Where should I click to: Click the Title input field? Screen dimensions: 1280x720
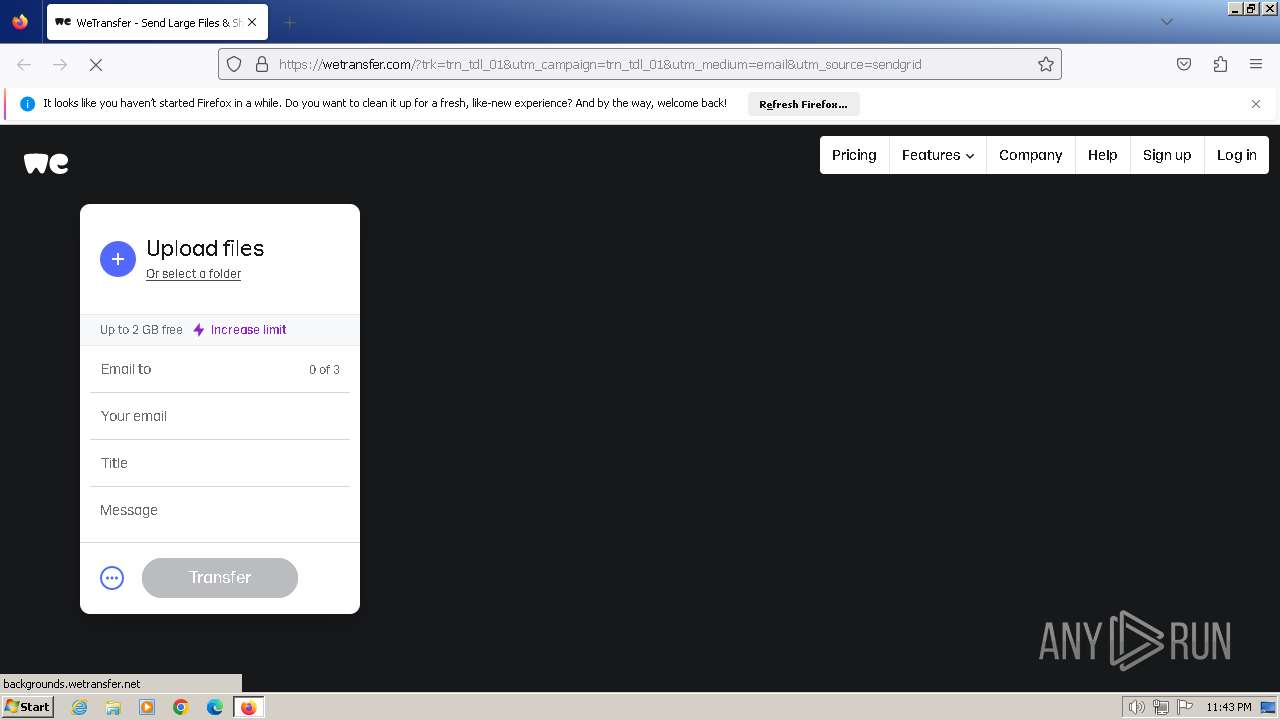(220, 463)
